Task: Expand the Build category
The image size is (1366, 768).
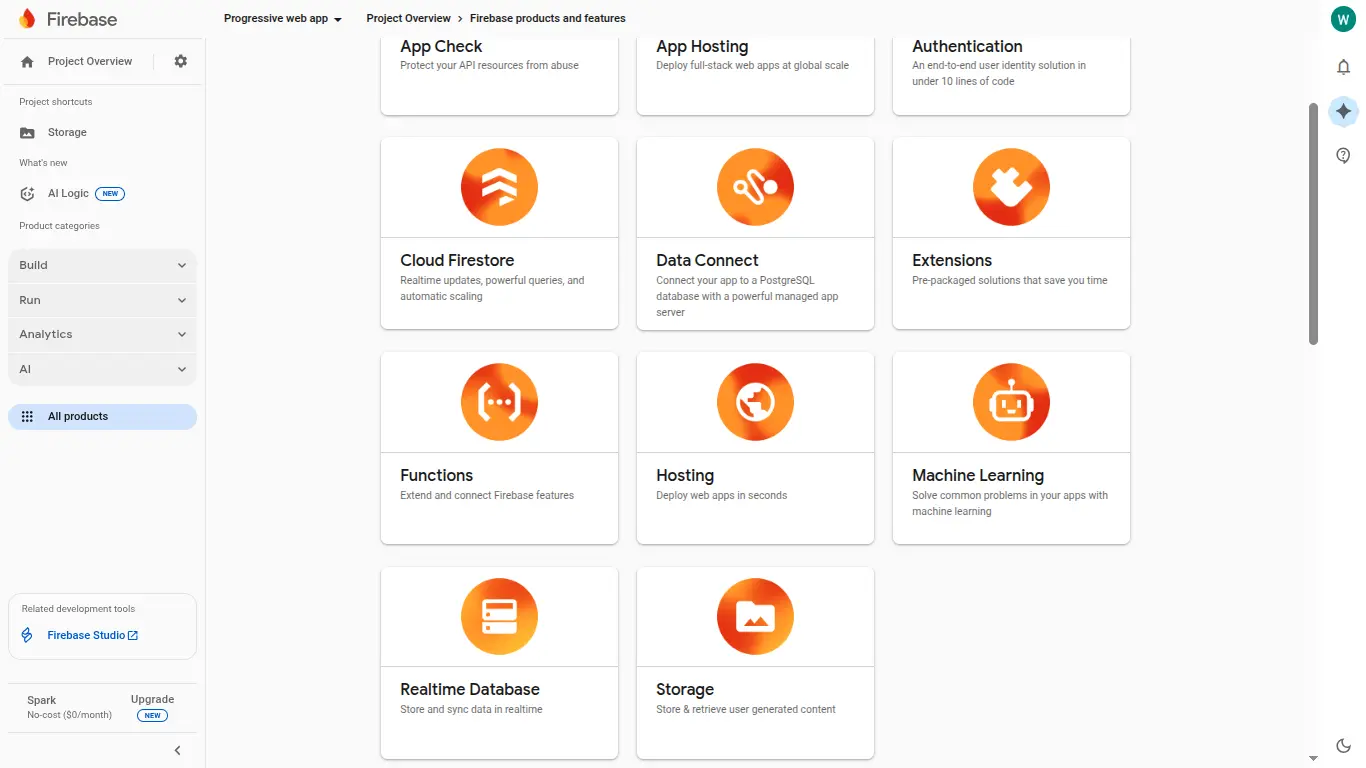Action: (101, 265)
